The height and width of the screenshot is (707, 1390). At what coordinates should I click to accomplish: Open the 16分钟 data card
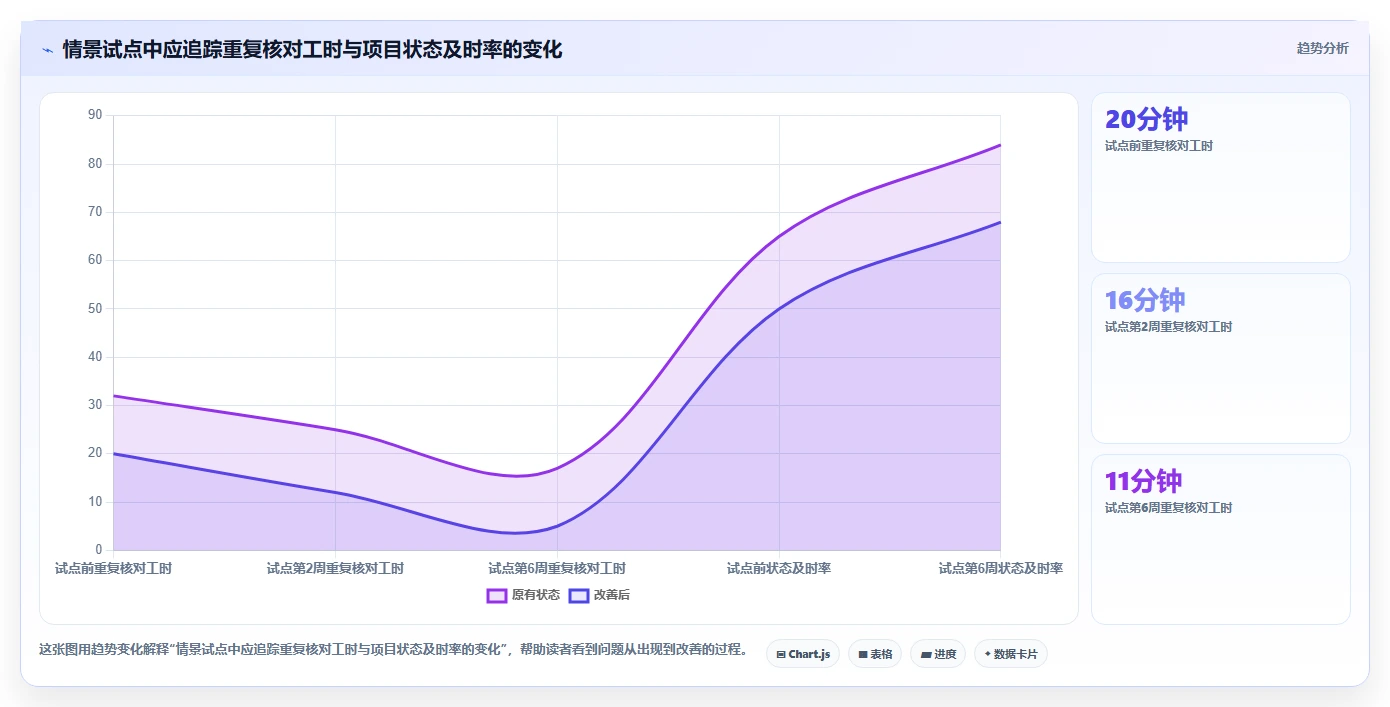(1220, 358)
